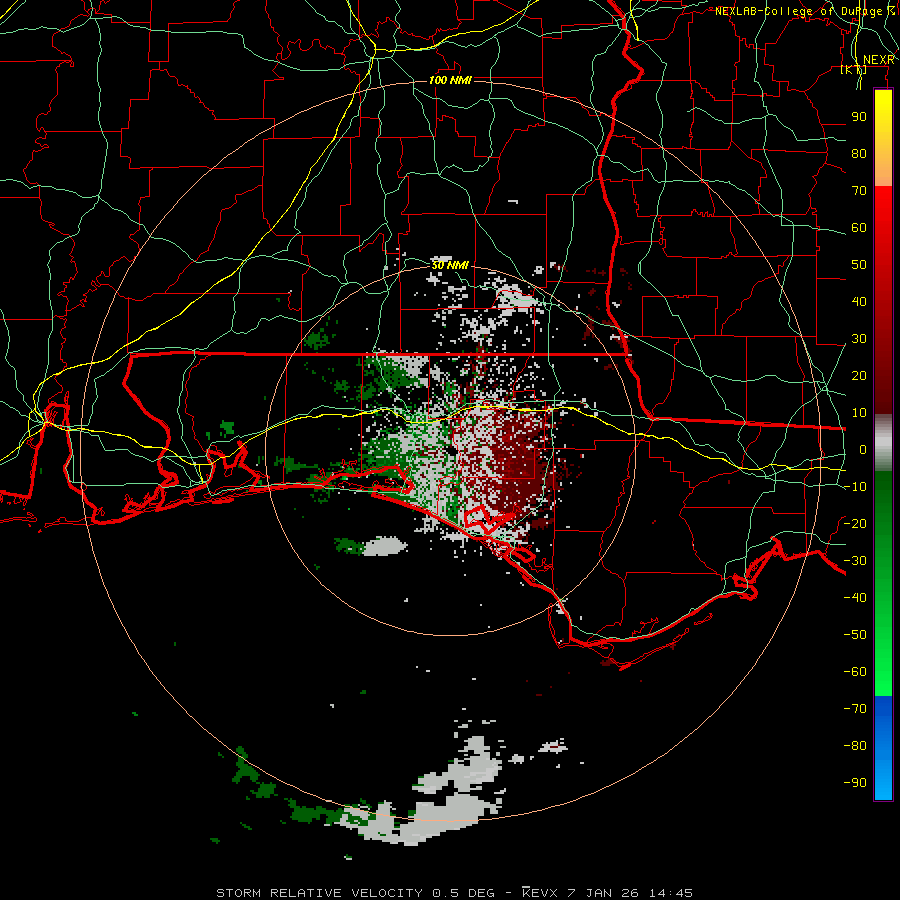Pick the blue segment at color bar bottom
Screen dimensions: 900x900
(x=883, y=748)
